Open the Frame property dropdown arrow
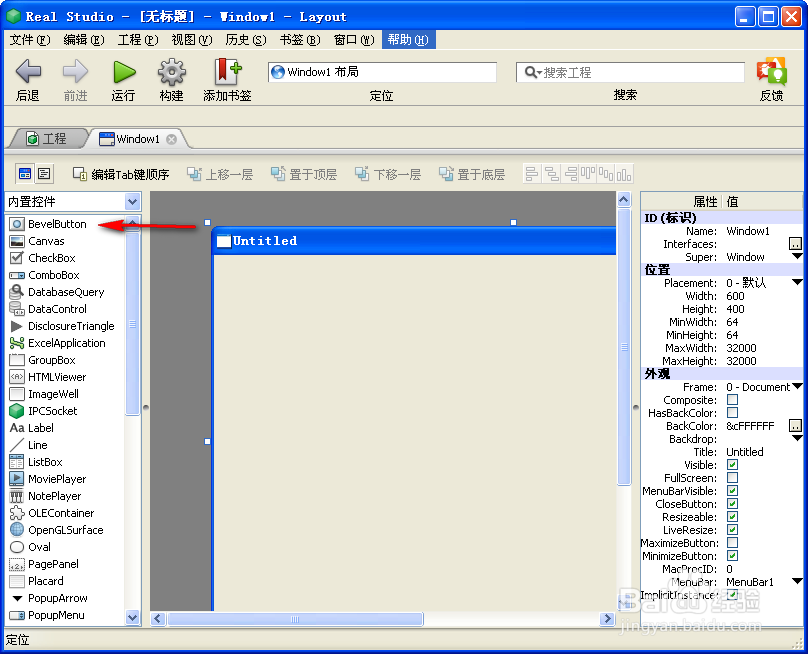 (797, 386)
